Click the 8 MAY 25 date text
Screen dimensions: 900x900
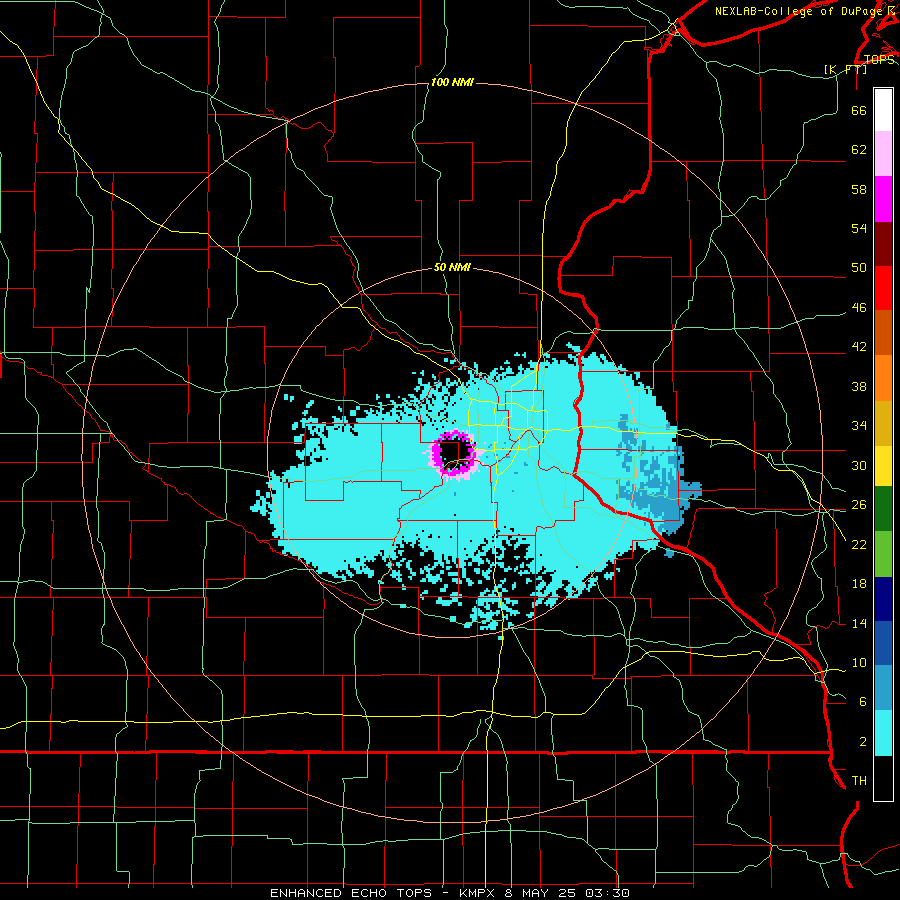click(542, 893)
